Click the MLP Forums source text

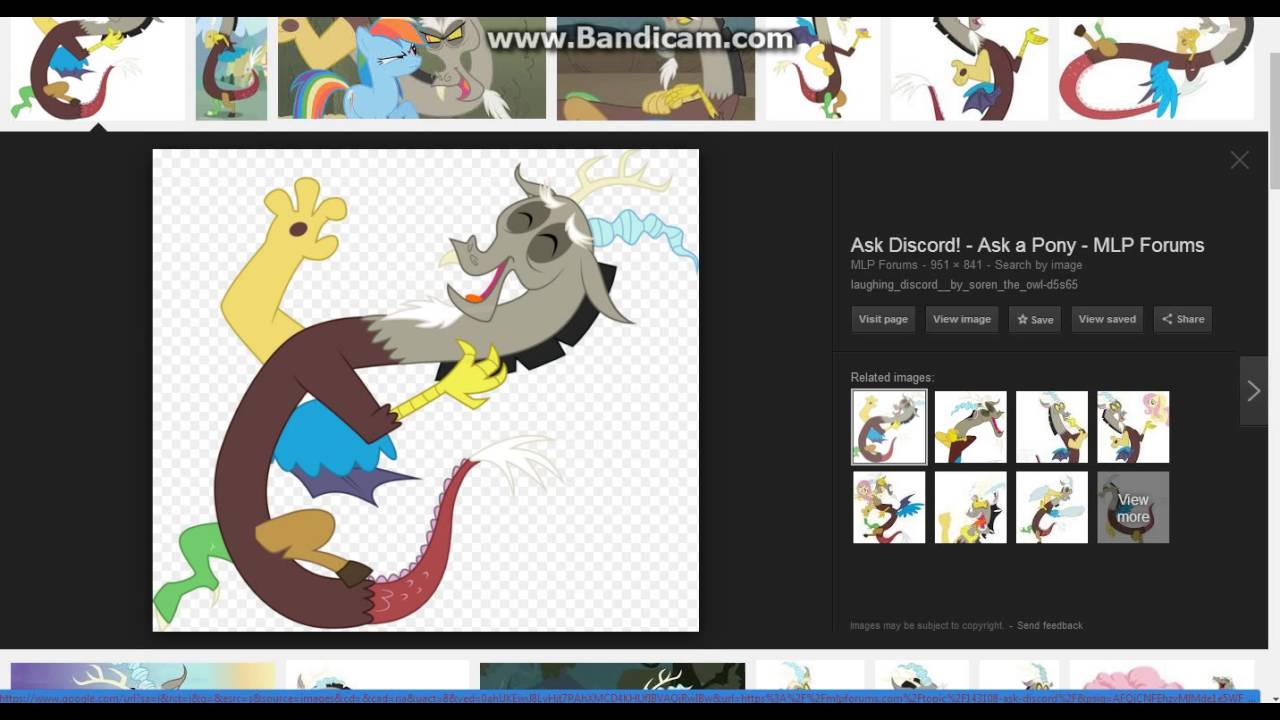[x=884, y=265]
